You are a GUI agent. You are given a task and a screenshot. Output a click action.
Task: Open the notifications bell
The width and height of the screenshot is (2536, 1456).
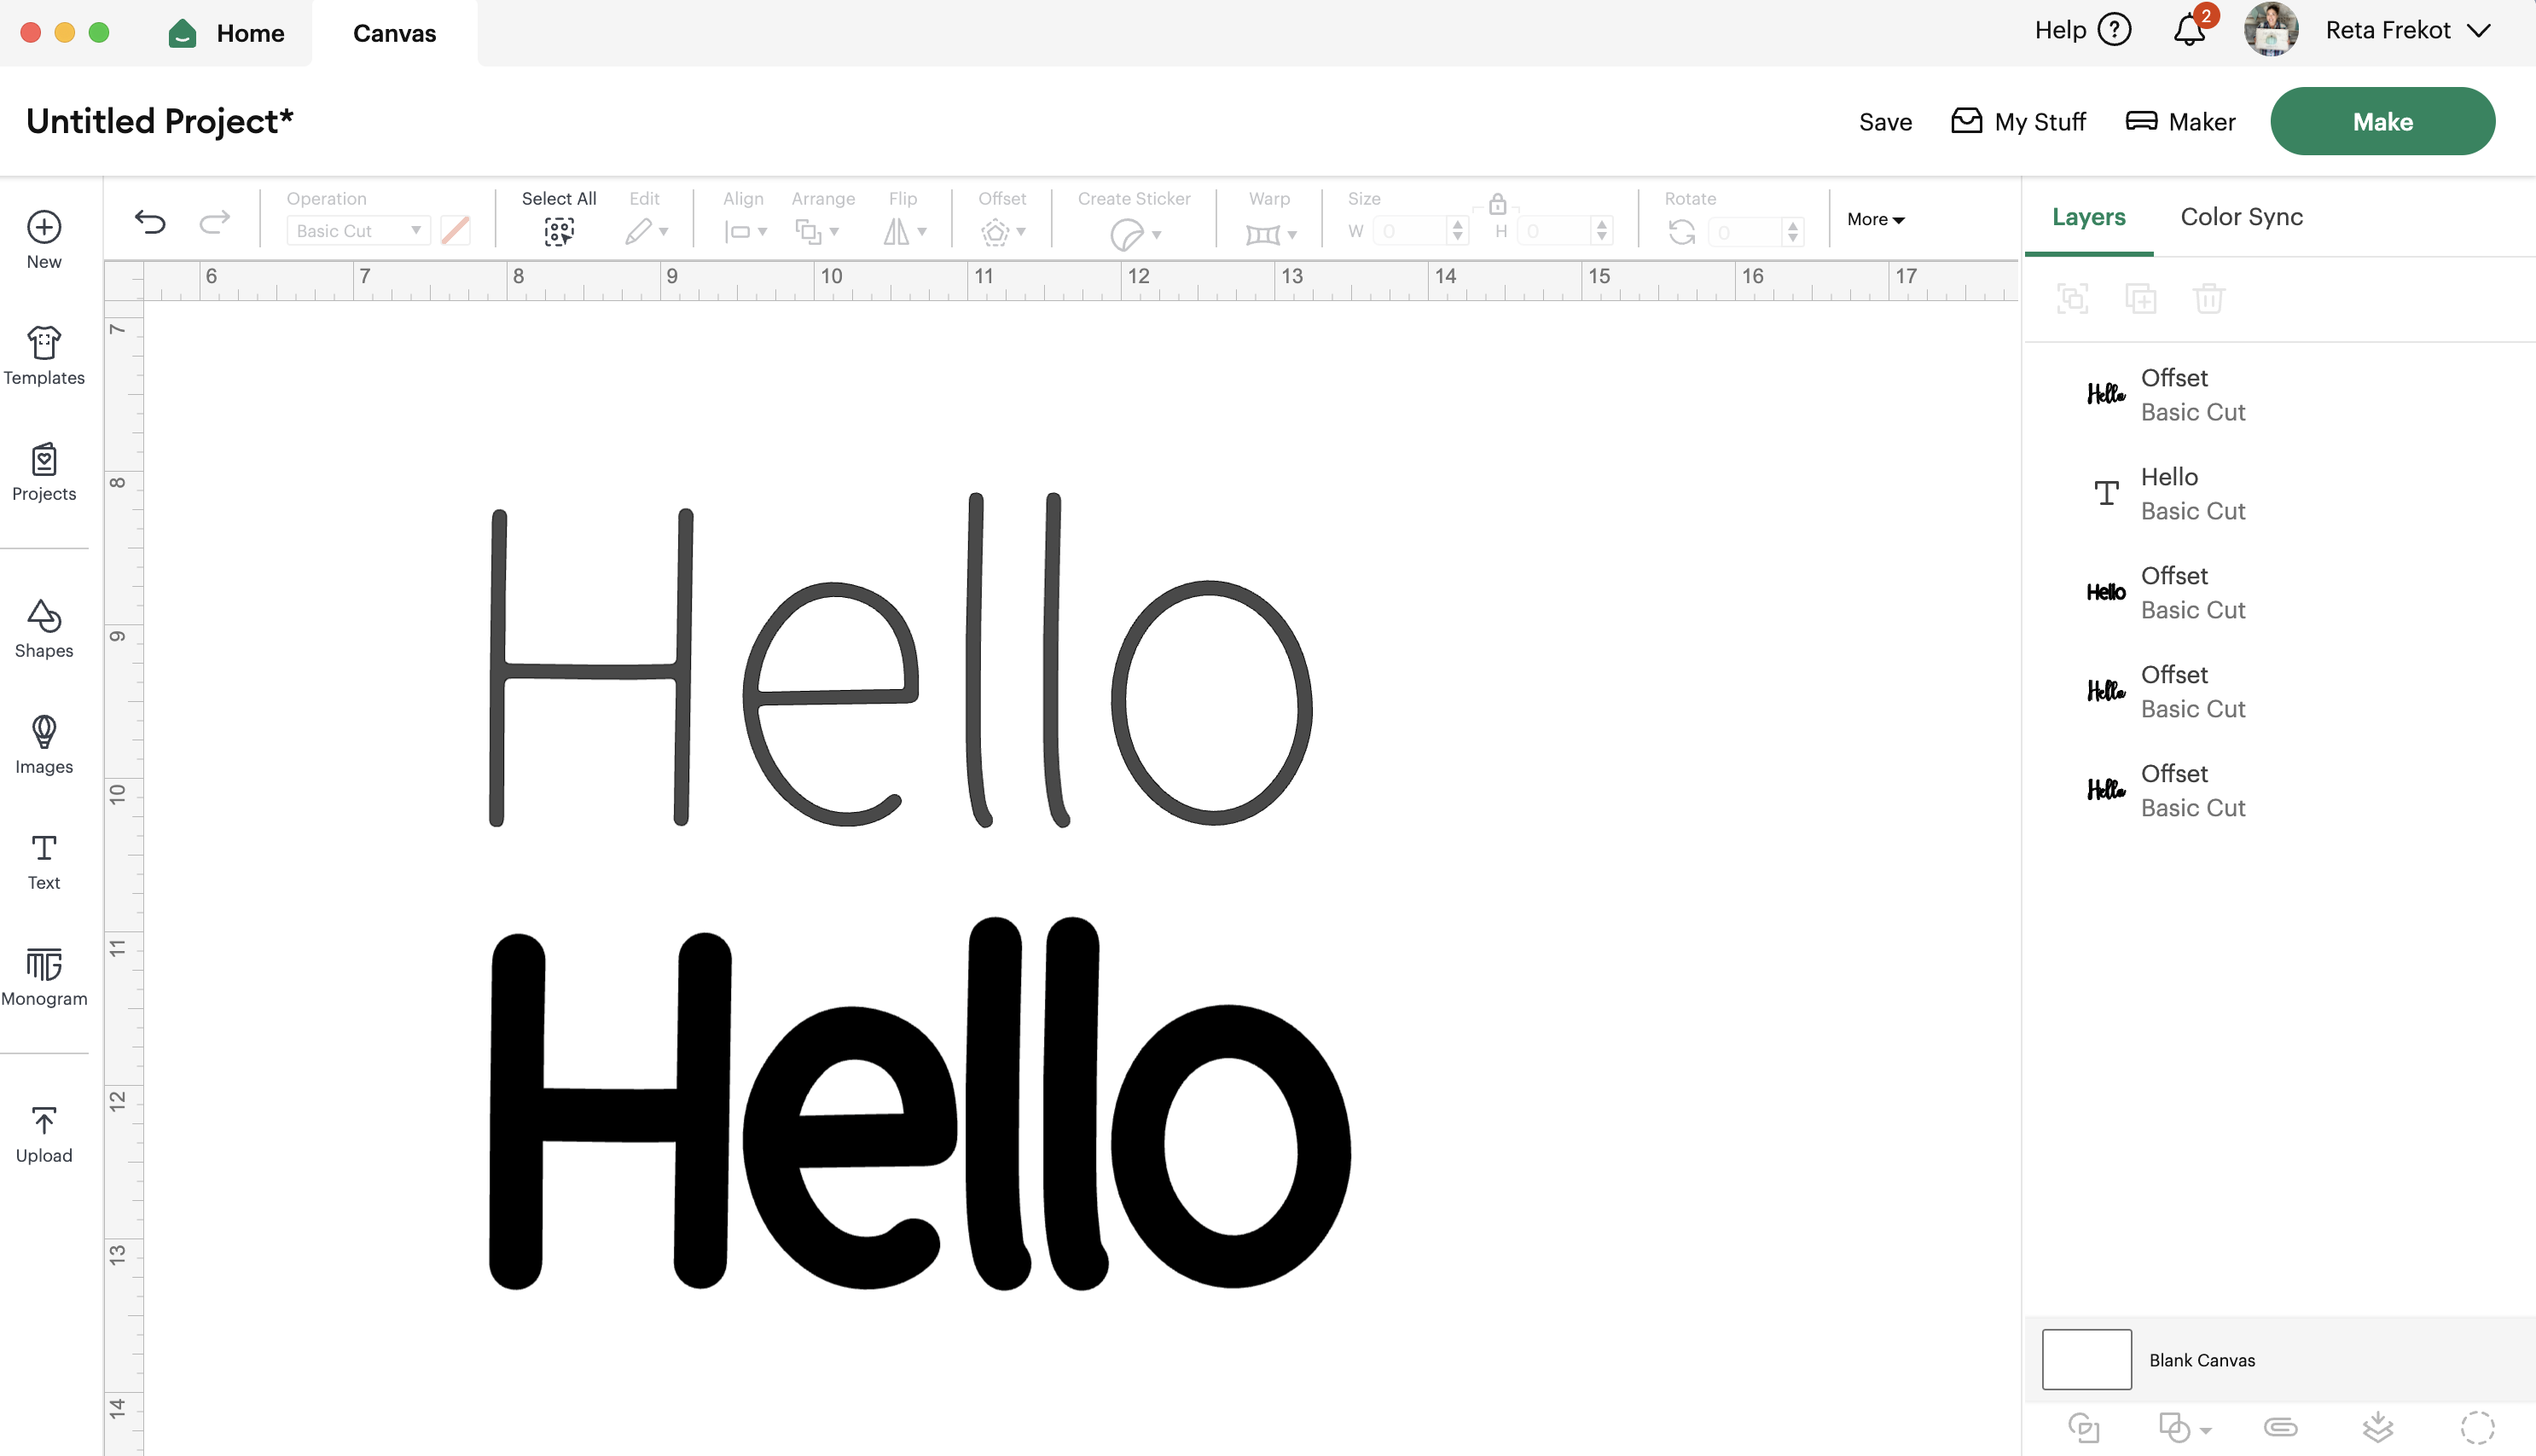click(2189, 30)
